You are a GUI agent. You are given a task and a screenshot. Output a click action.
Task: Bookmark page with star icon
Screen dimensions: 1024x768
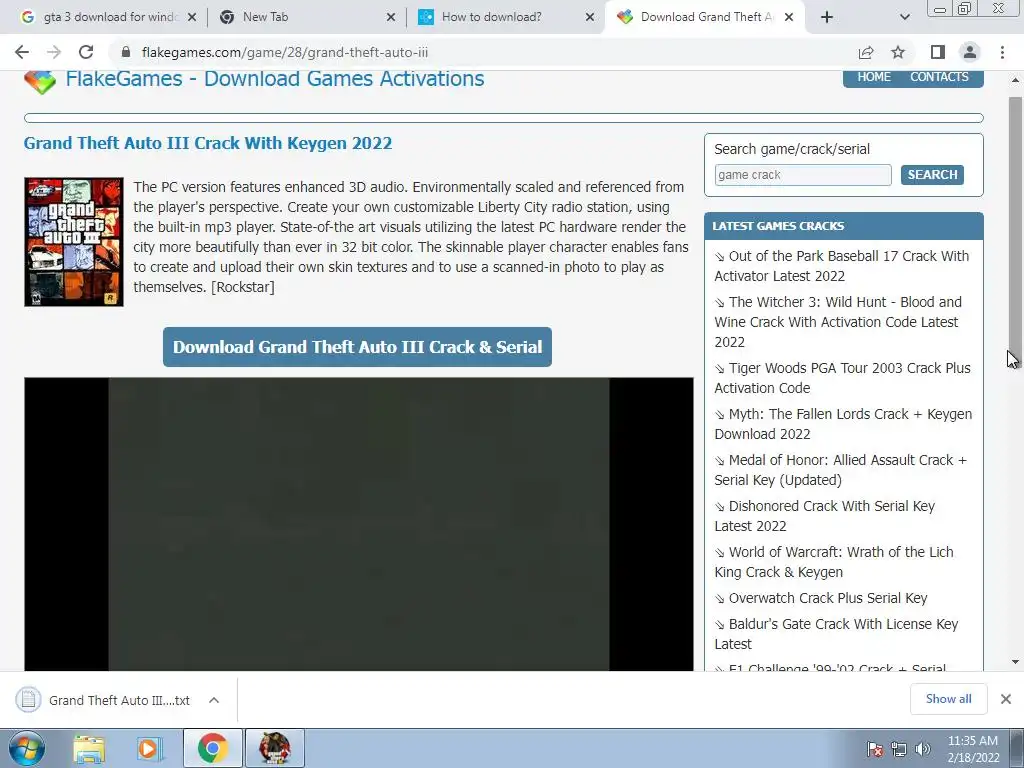click(898, 52)
